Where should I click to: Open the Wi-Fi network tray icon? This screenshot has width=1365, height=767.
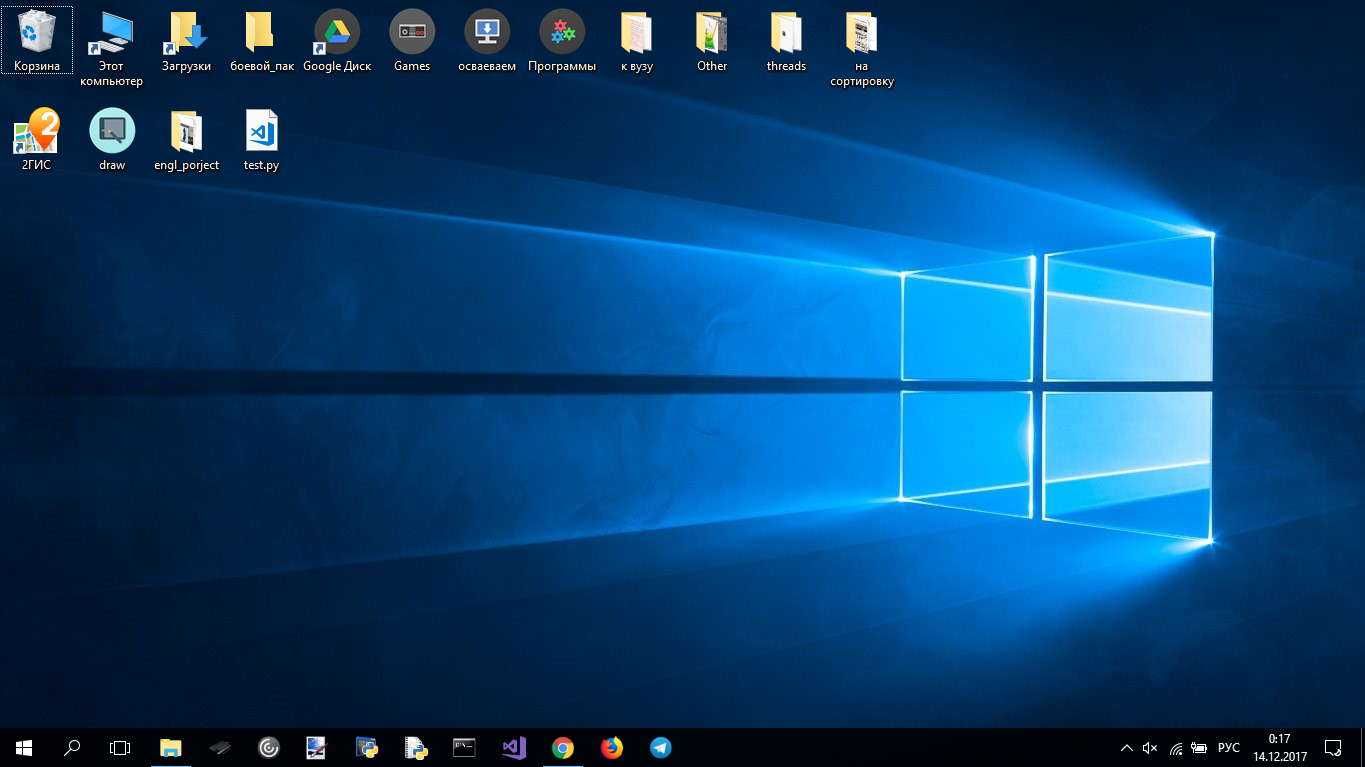click(1175, 748)
